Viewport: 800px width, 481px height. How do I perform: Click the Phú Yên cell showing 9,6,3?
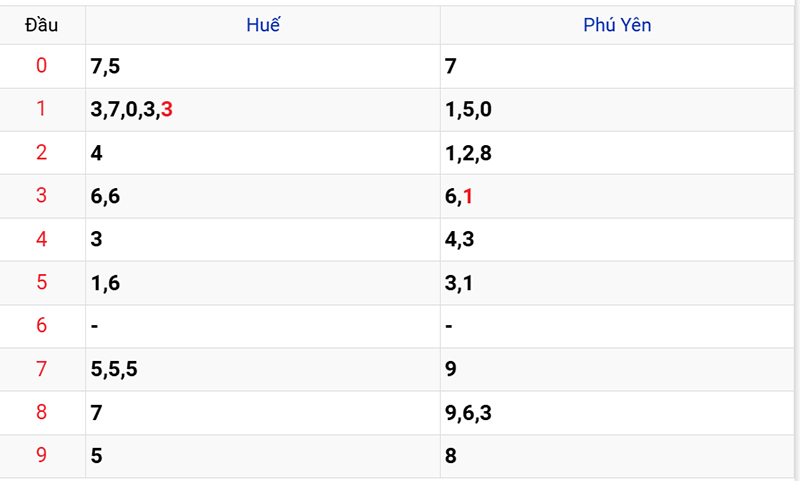pos(468,413)
